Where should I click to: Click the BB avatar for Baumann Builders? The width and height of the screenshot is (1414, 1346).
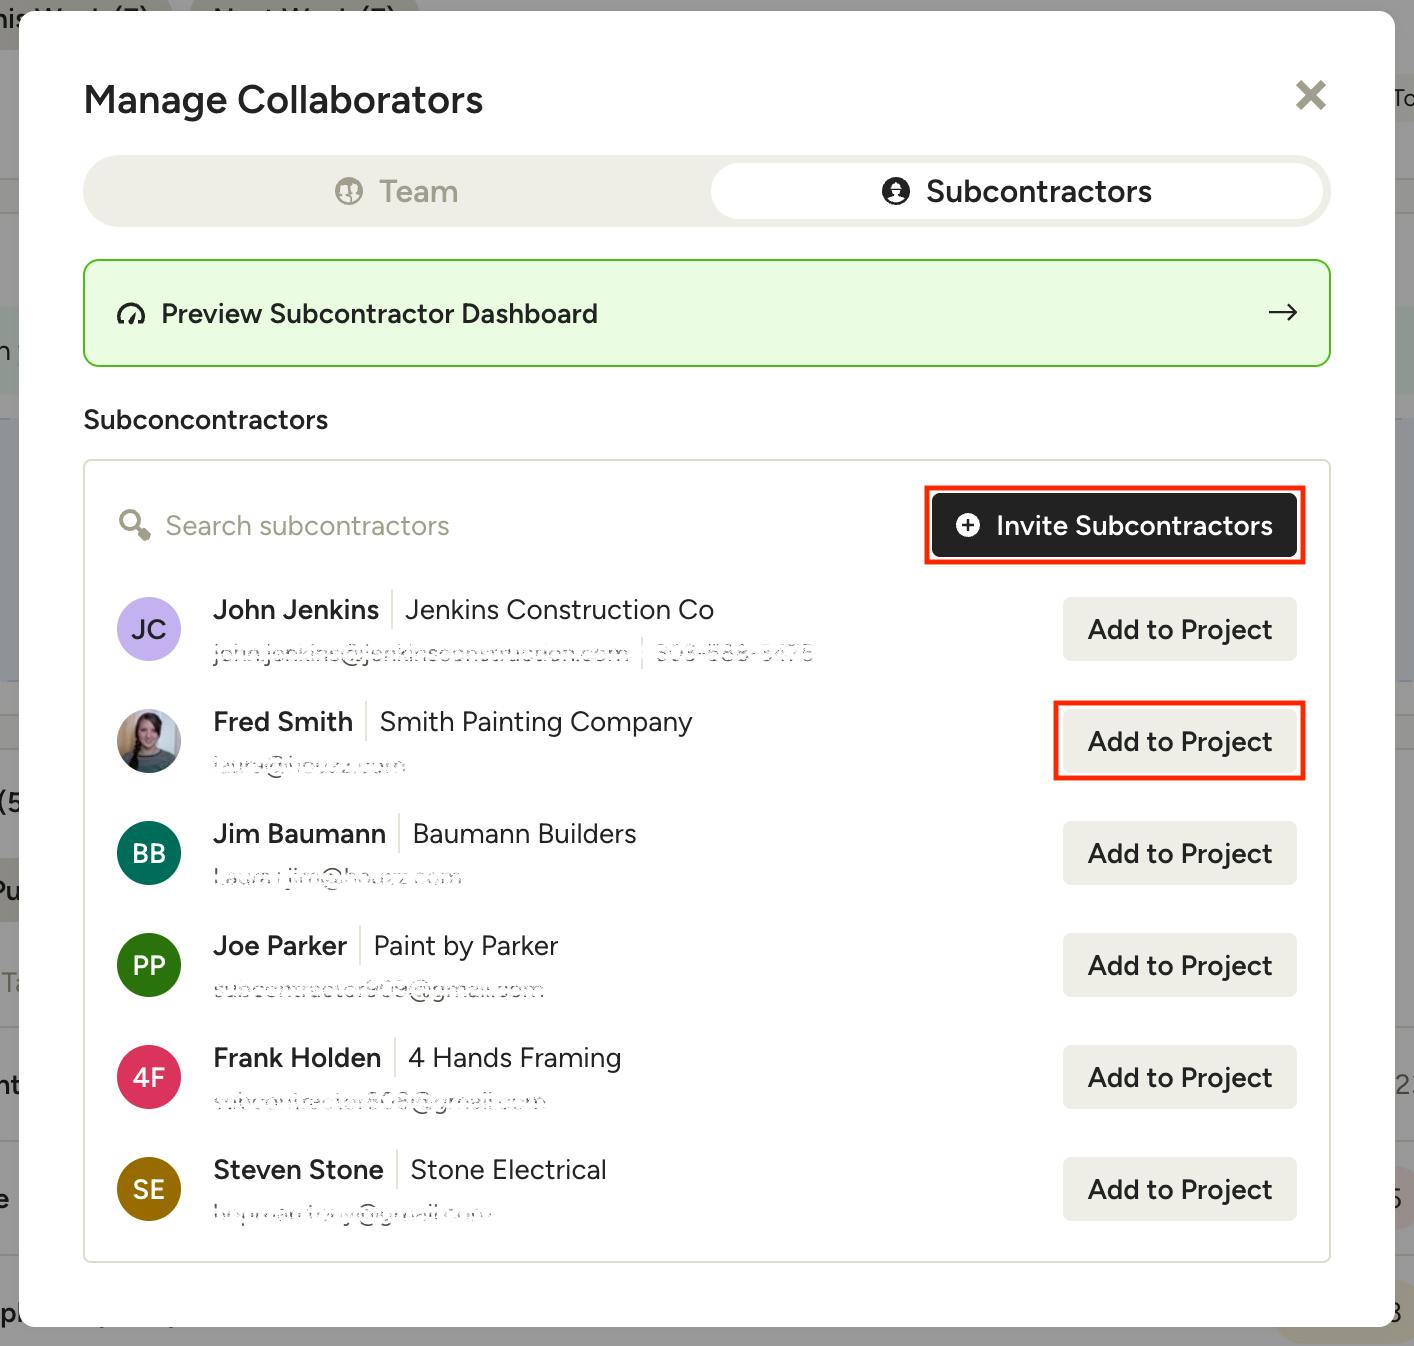[149, 853]
